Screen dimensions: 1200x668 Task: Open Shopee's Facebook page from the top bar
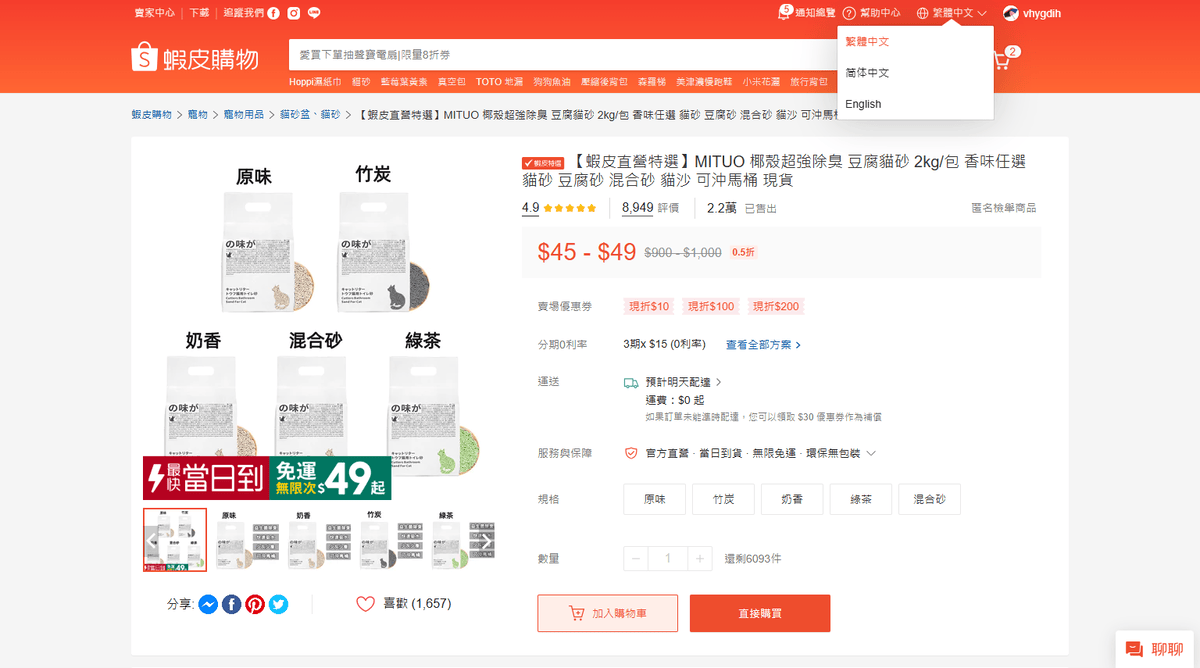pyautogui.click(x=274, y=13)
